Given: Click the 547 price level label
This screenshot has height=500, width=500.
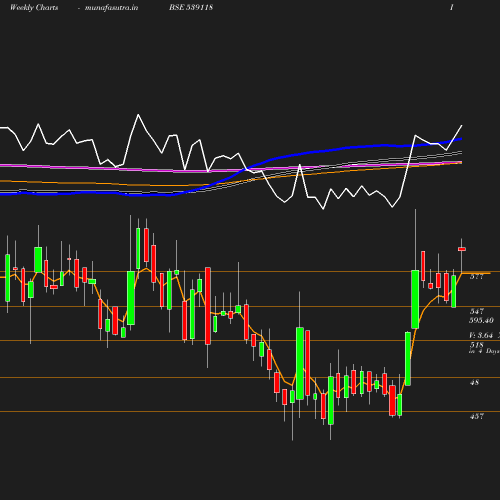Looking at the screenshot, I should pos(477,311).
